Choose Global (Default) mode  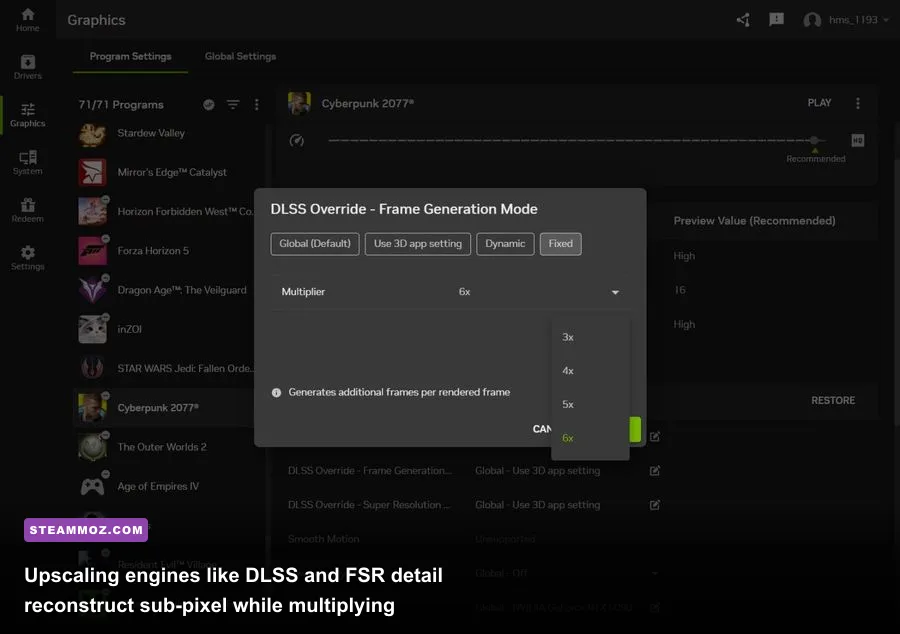pyautogui.click(x=315, y=244)
